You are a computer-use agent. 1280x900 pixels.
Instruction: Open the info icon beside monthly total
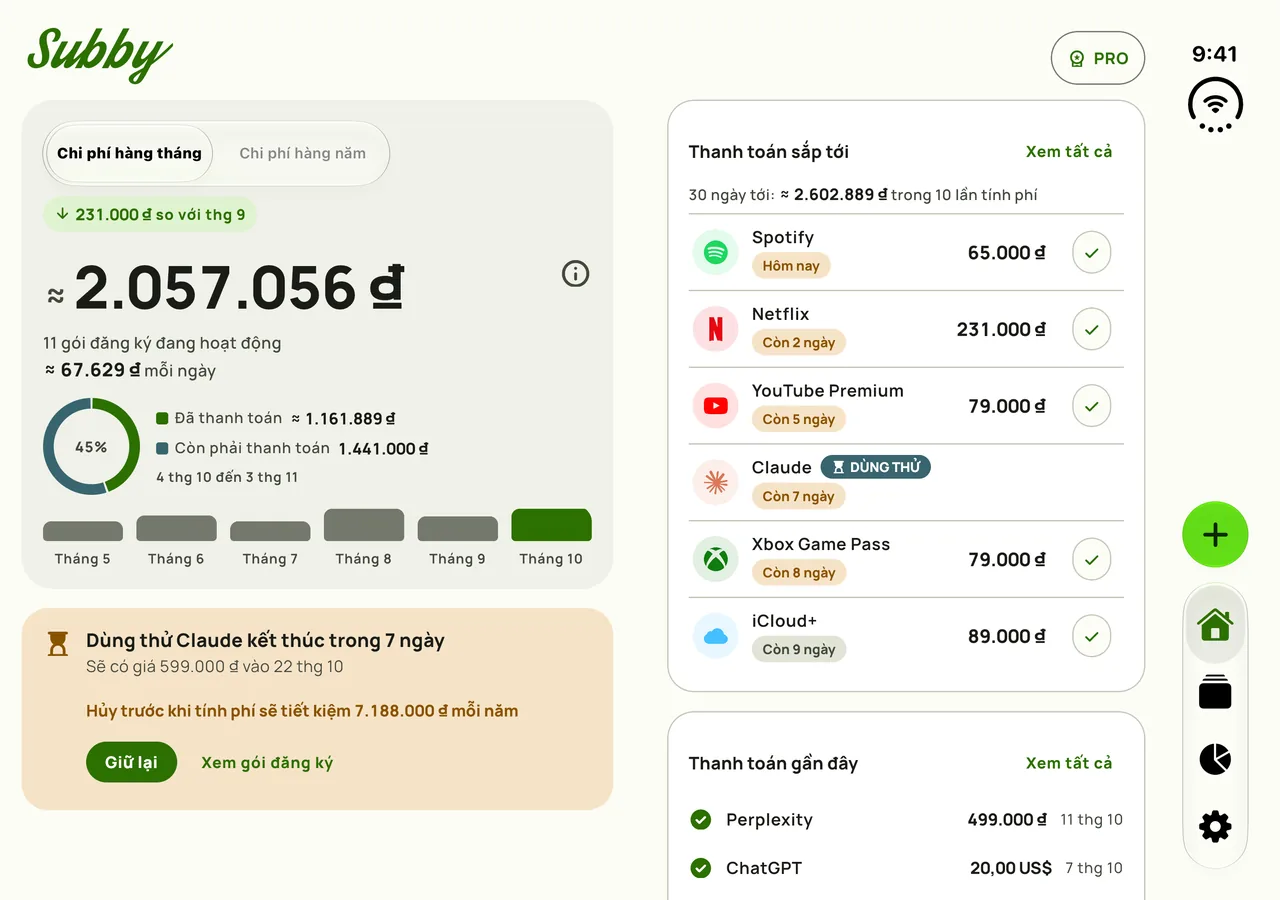coord(575,273)
